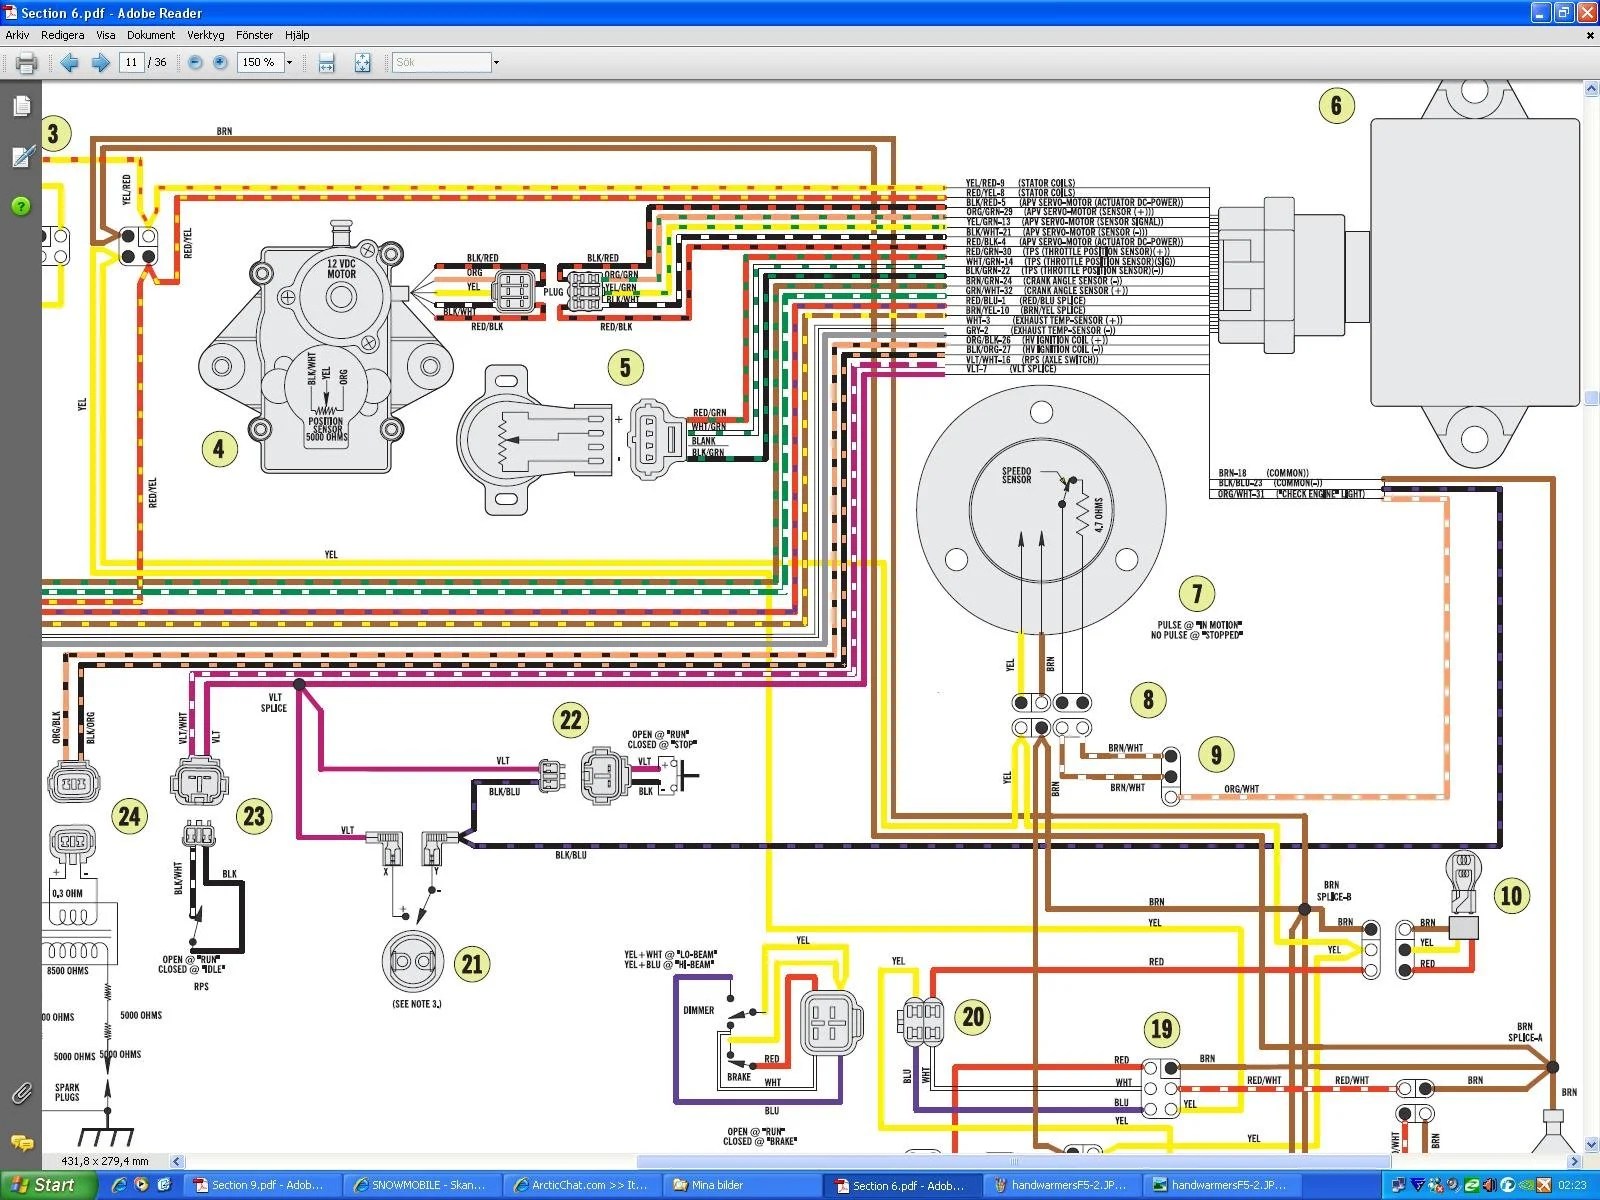The image size is (1600, 1200).
Task: Expand the 150 % zoom level dropdown
Action: 290,63
